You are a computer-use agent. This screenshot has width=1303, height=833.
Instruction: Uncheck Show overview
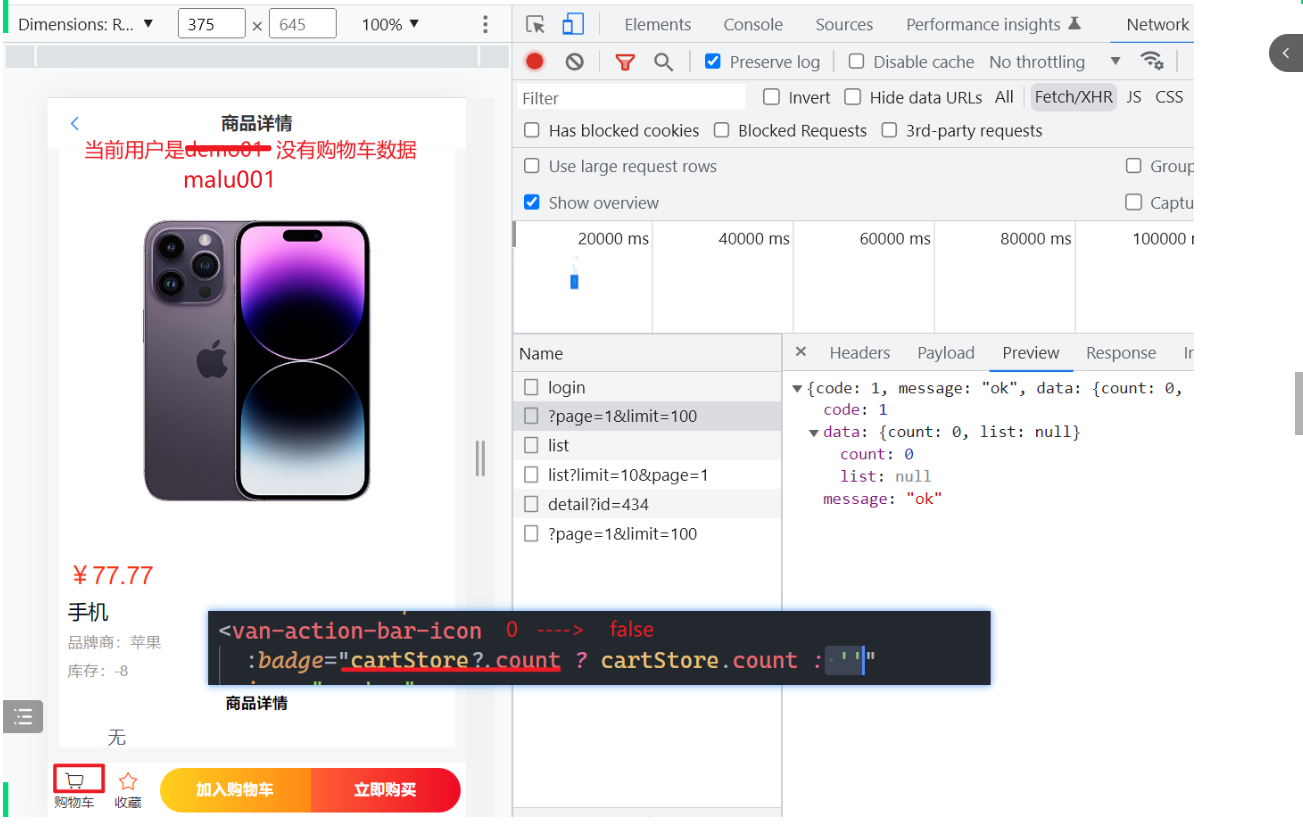[532, 202]
